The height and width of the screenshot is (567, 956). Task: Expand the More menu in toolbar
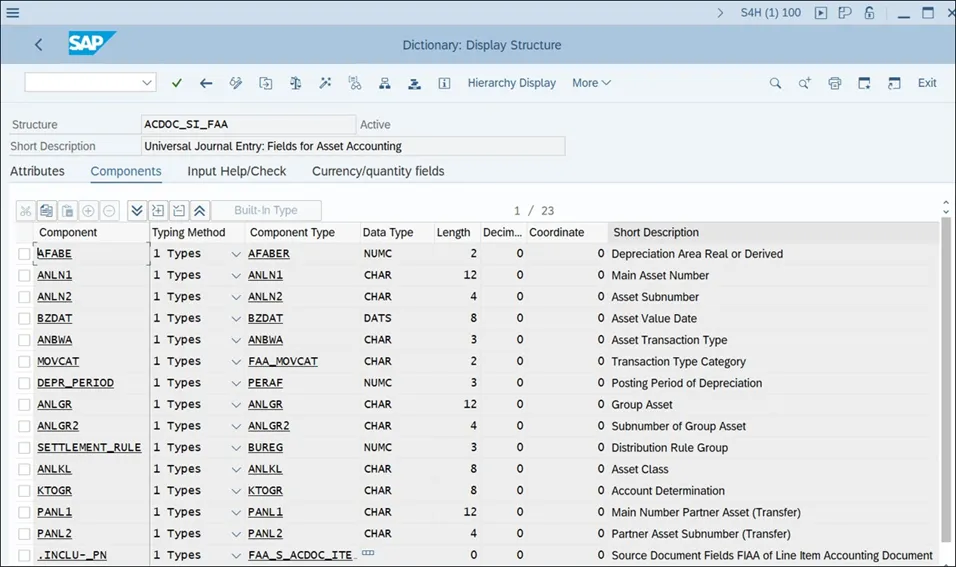tap(591, 83)
